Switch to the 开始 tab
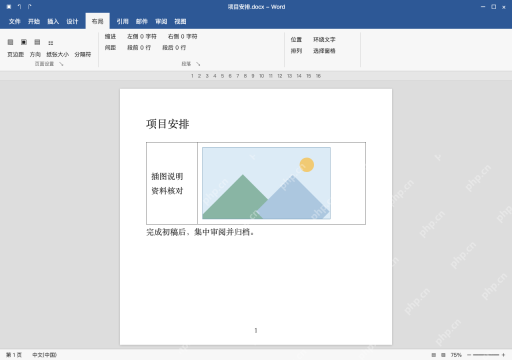512x360 pixels. coord(34,22)
